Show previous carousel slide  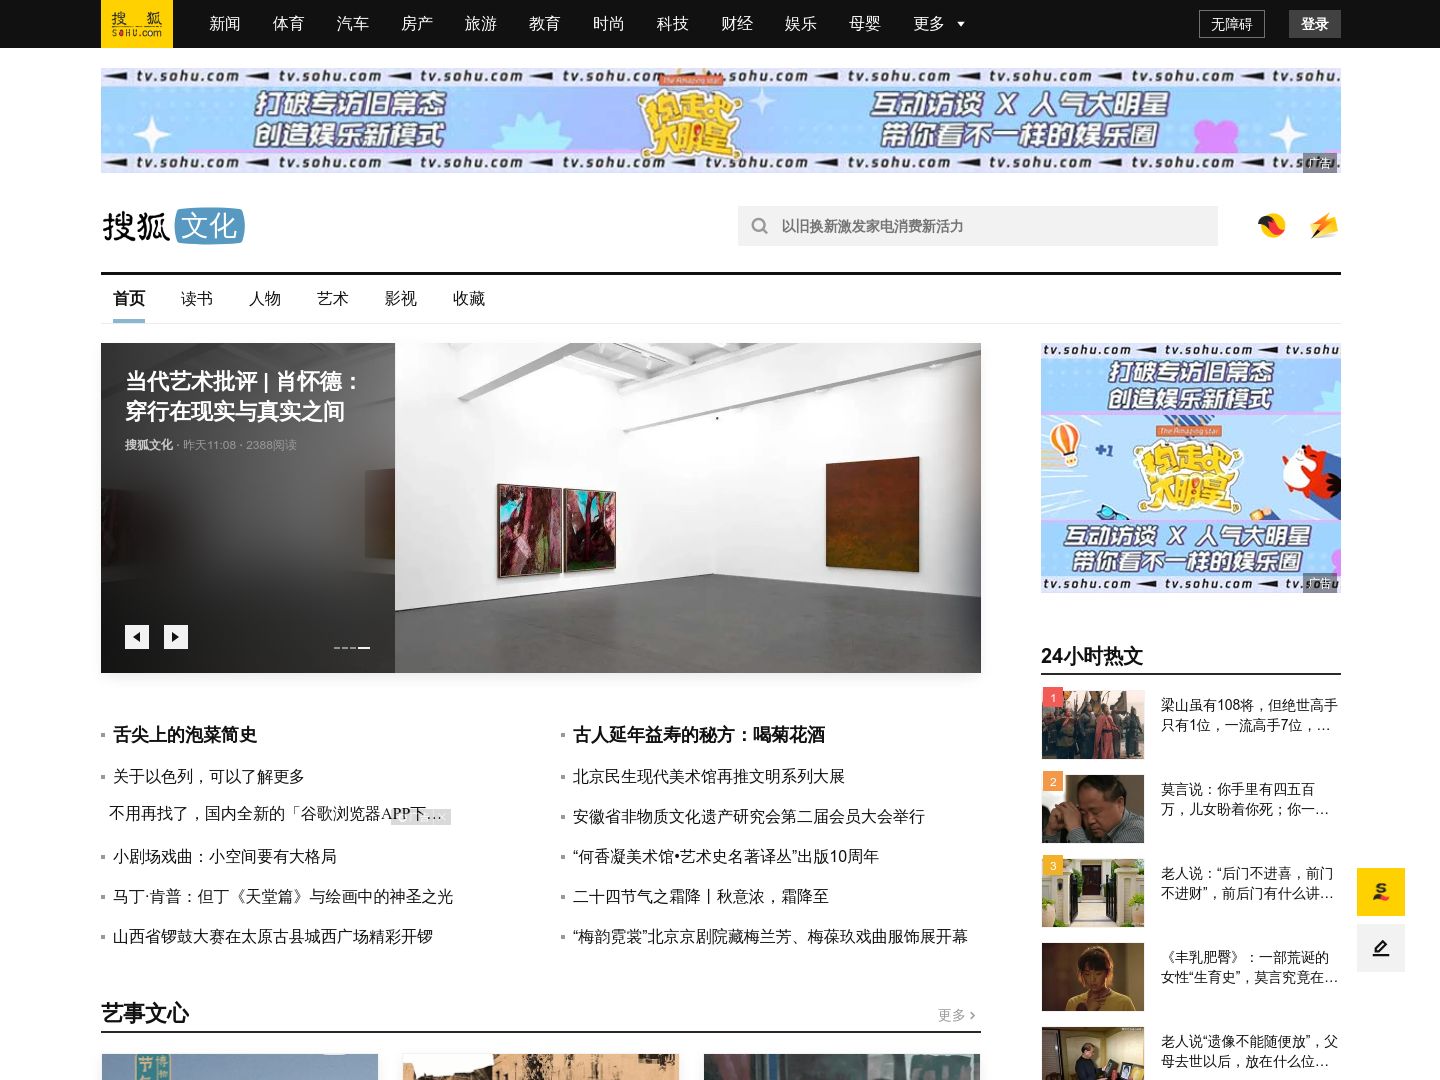[137, 637]
